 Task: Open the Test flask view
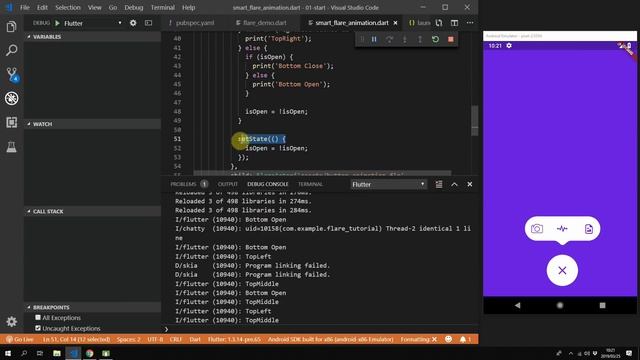click(x=11, y=147)
